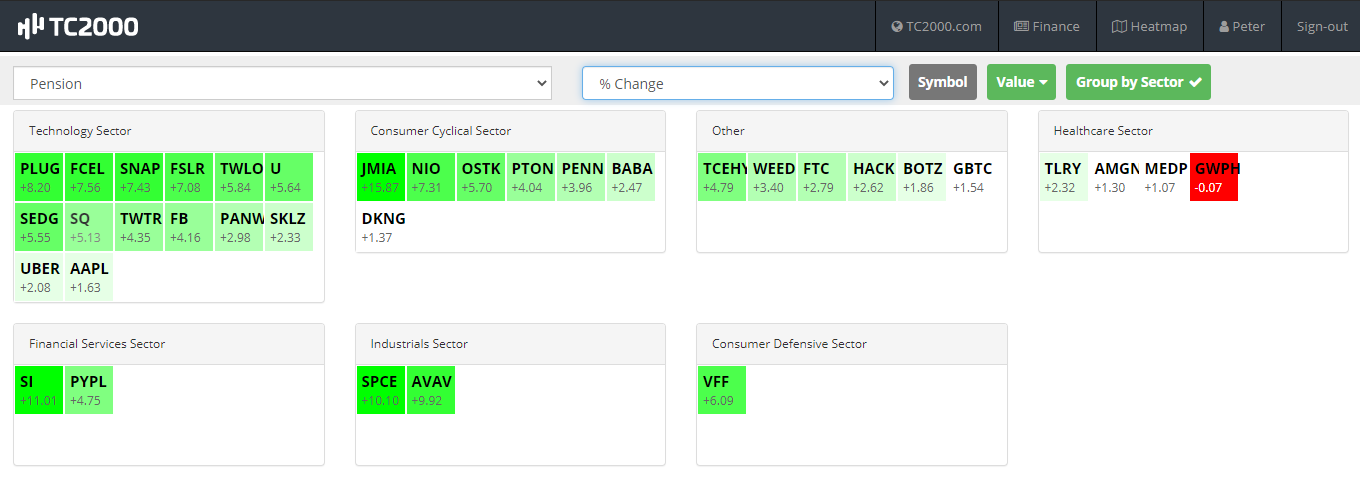Click the Technology Sector panel header
This screenshot has height=491, width=1360.
pyautogui.click(x=169, y=131)
